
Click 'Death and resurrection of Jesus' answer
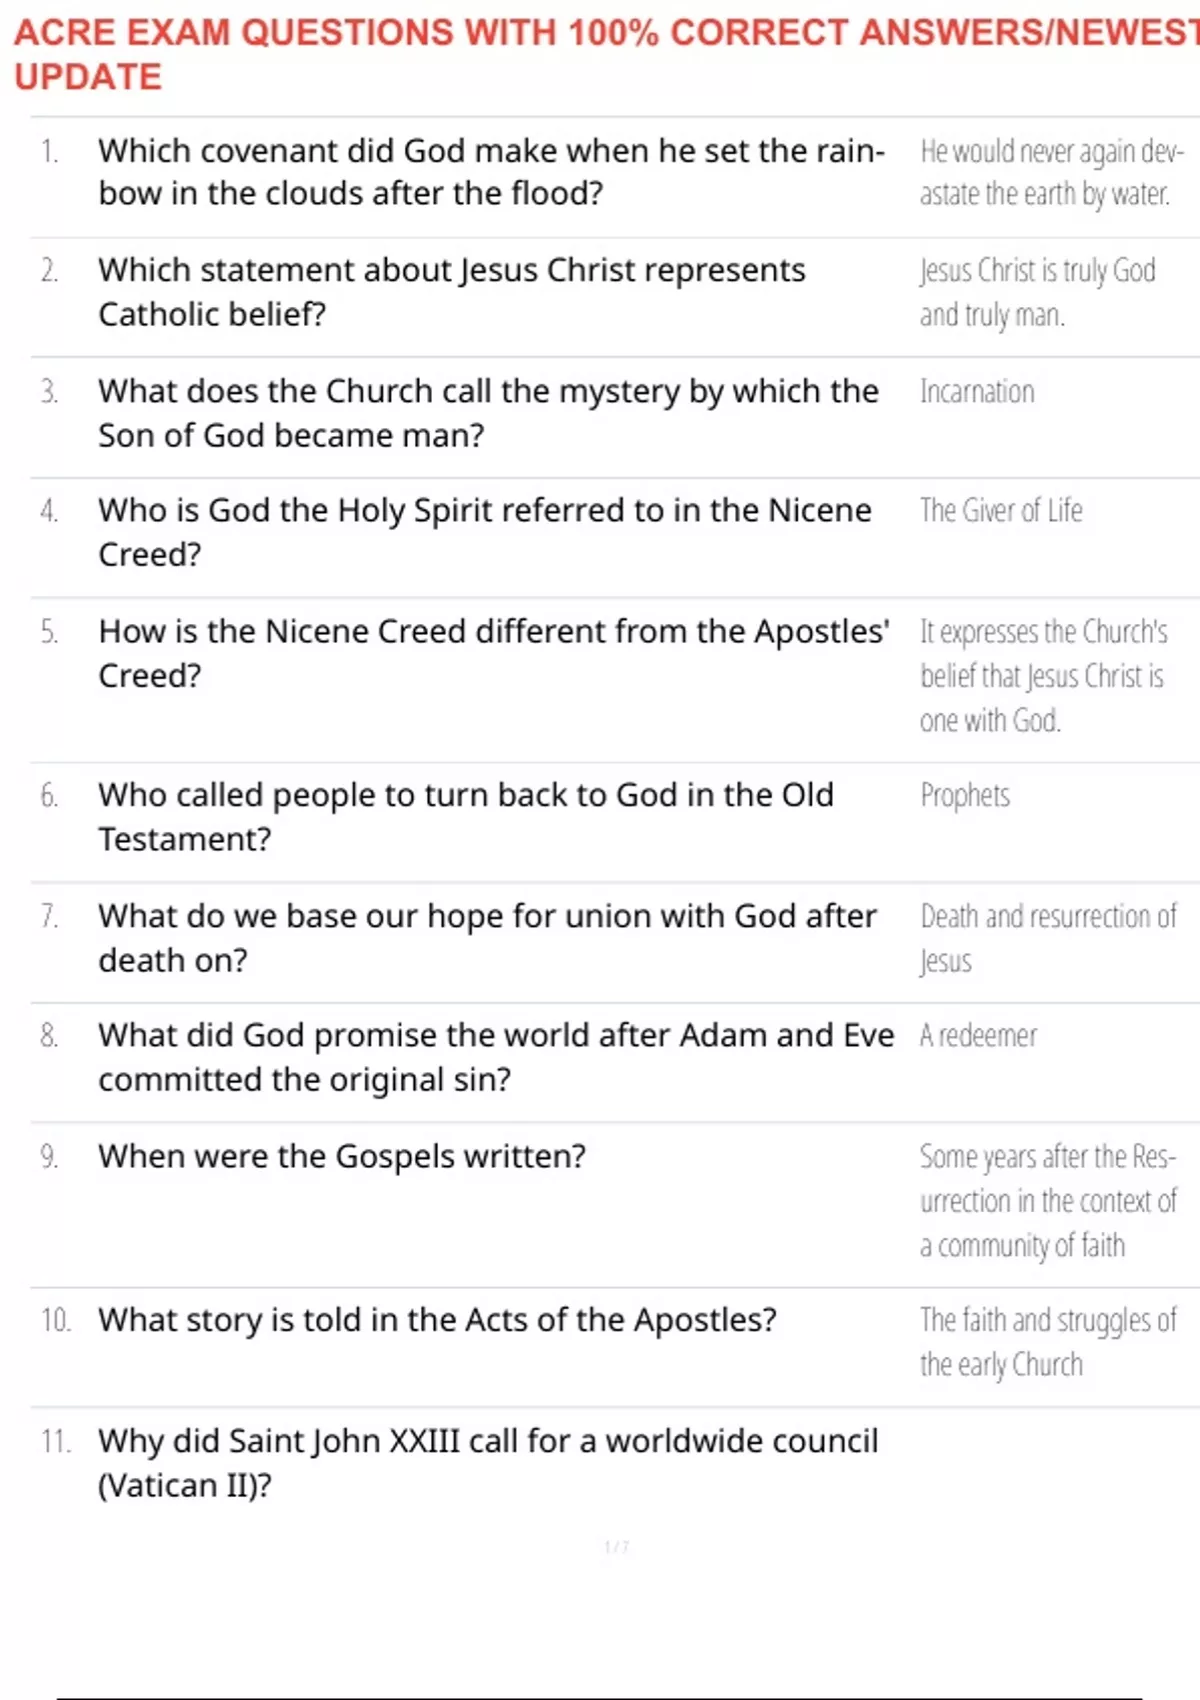point(1048,938)
